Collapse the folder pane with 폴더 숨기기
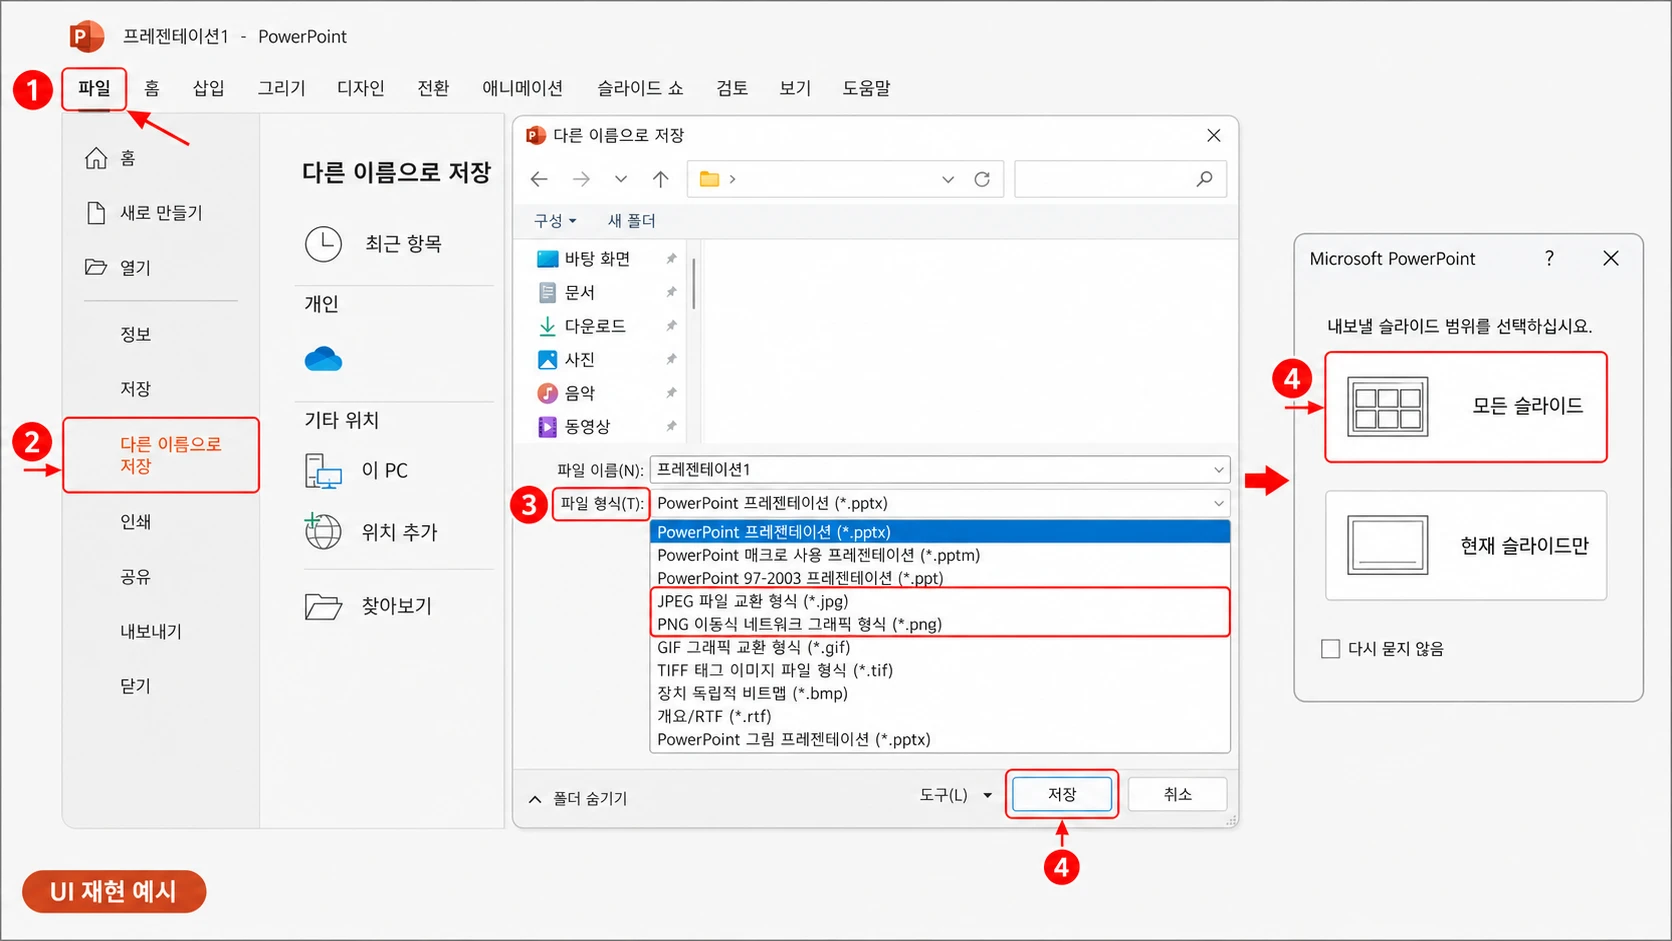1672x941 pixels. (578, 798)
